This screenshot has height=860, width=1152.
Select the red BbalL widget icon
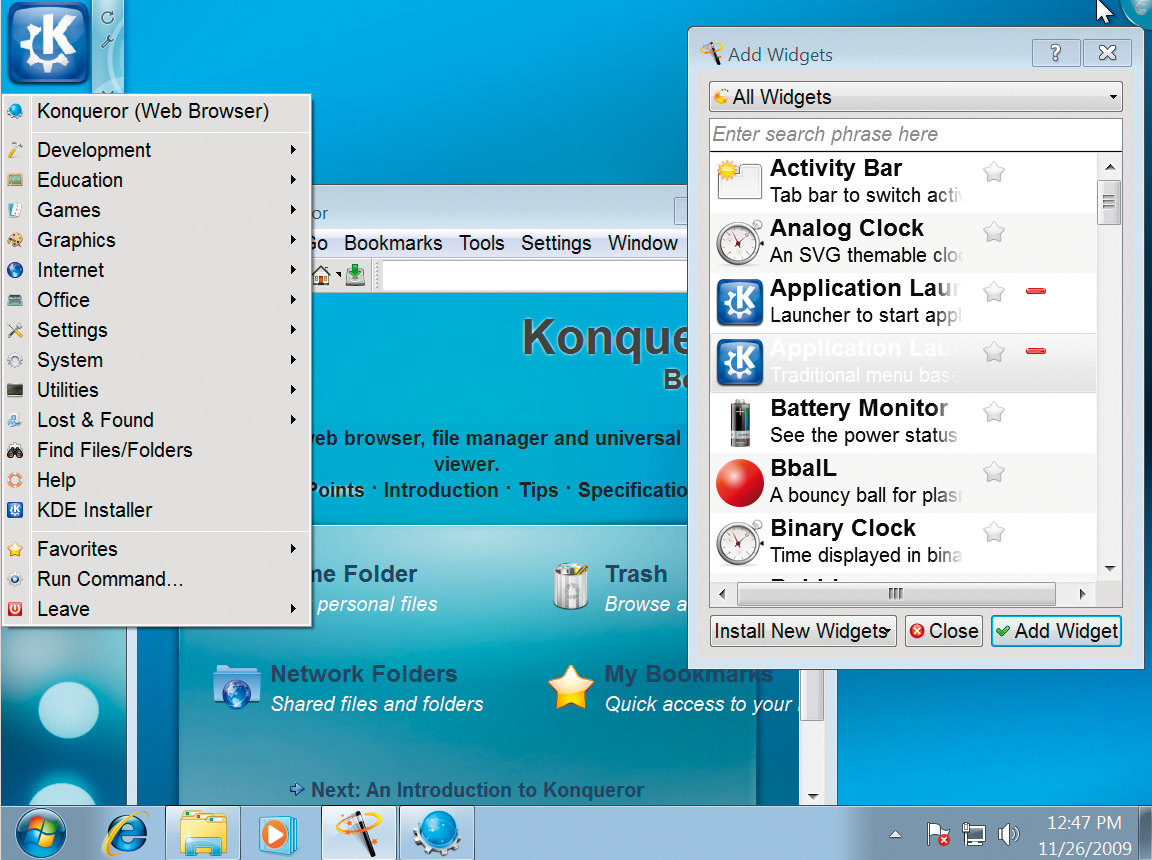click(x=740, y=483)
